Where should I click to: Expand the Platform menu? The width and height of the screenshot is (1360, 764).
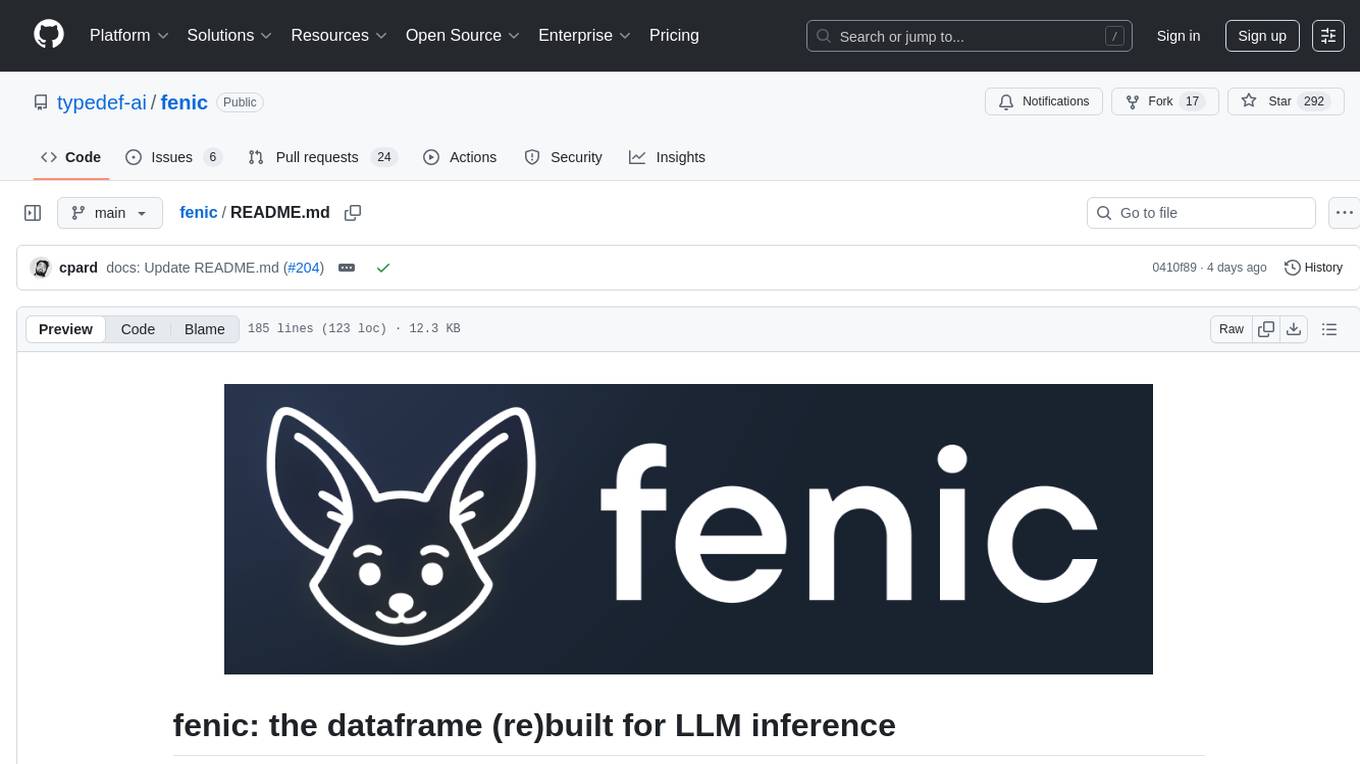pos(129,35)
